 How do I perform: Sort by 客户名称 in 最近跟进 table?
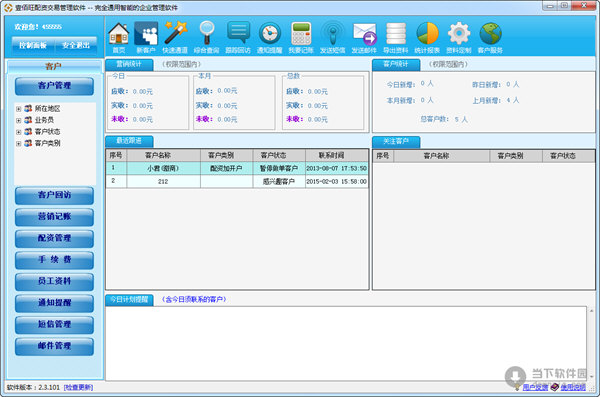[163, 155]
